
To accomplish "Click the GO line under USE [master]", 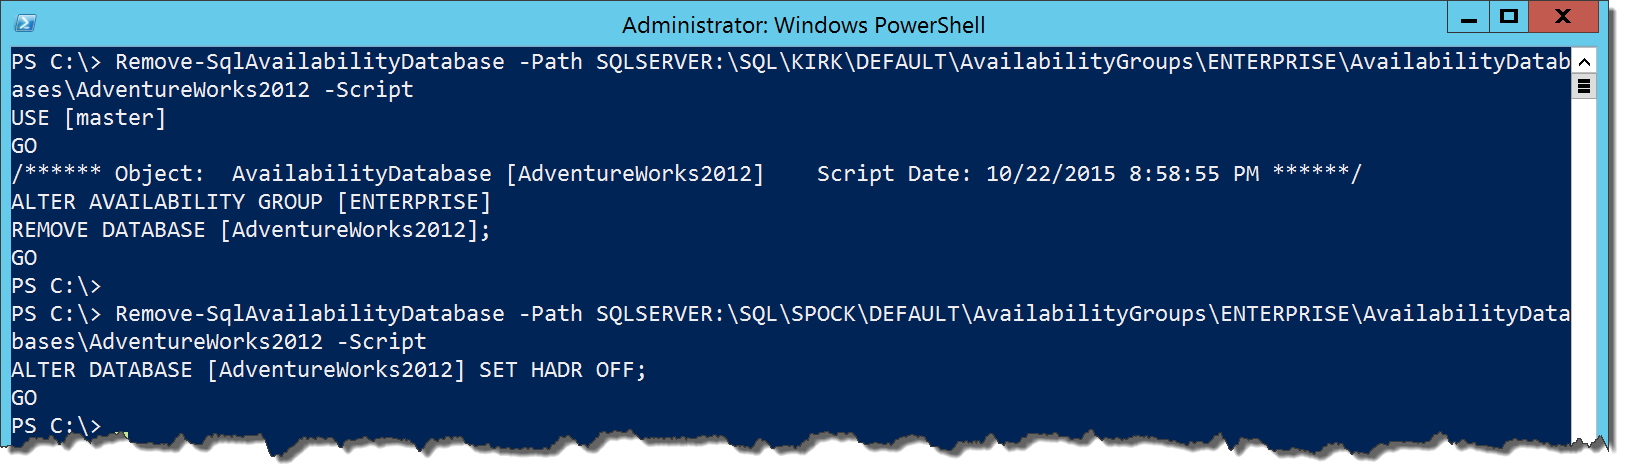I will [24, 146].
